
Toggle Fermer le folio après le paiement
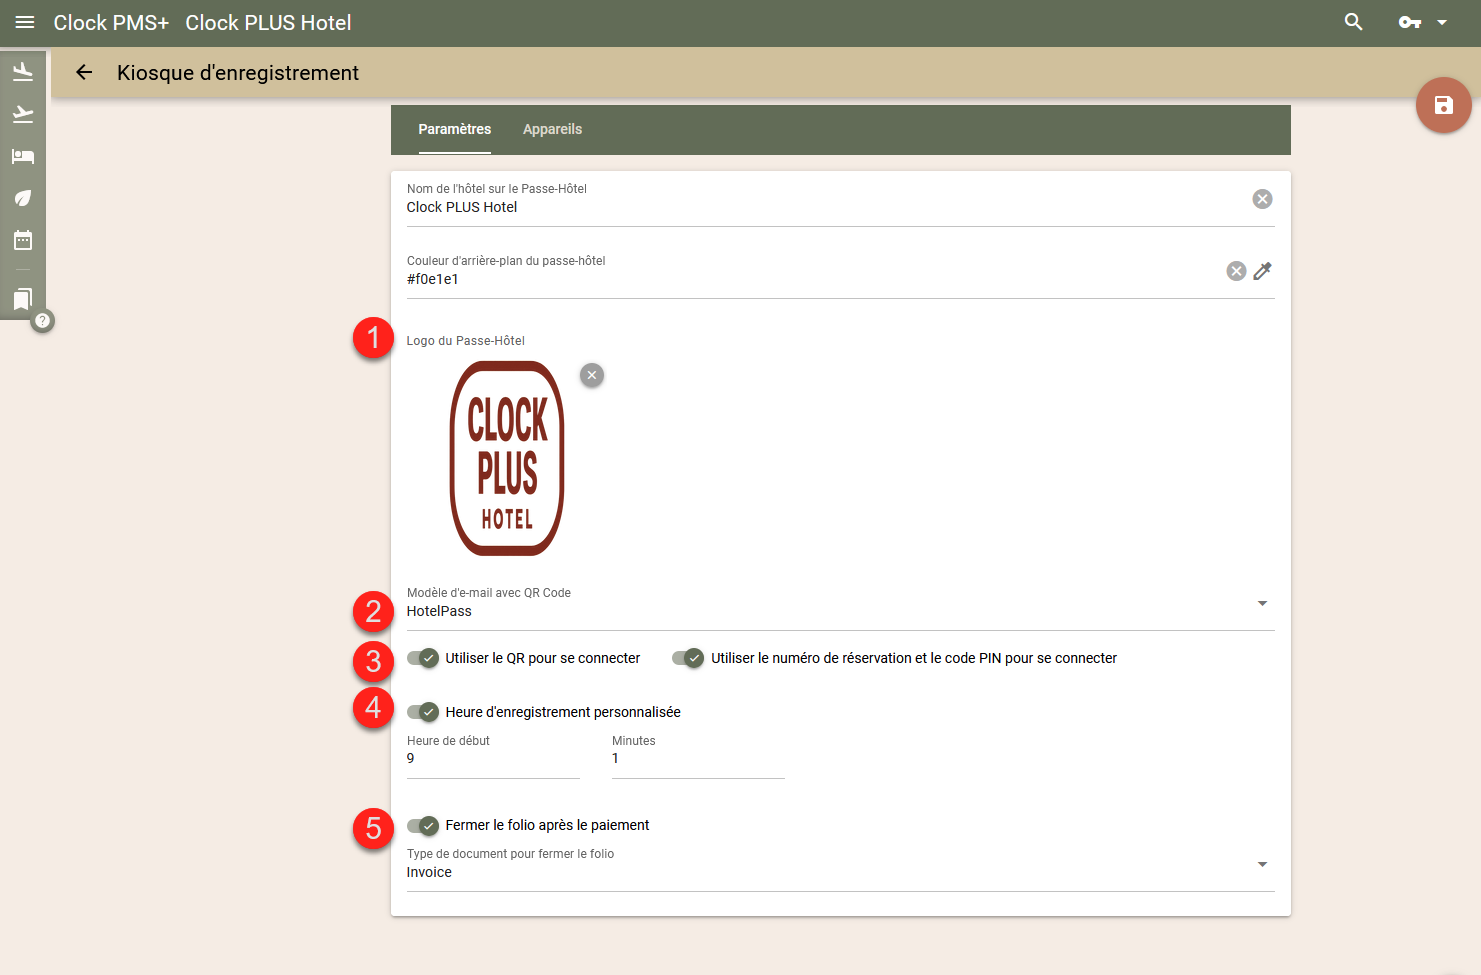click(423, 825)
